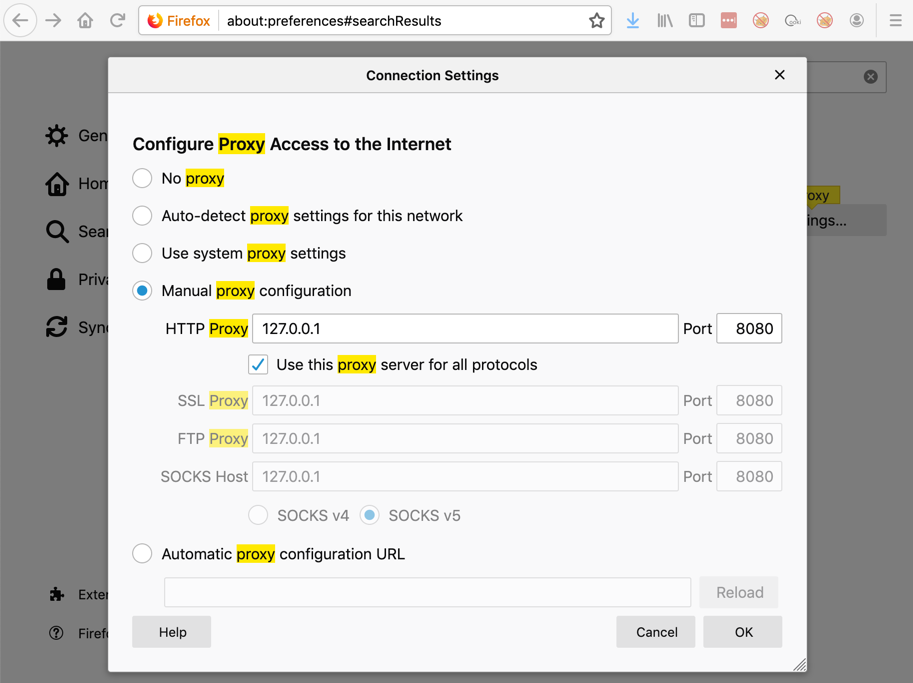Click the automatic proxy configuration URL box
913x683 pixels.
click(x=427, y=592)
